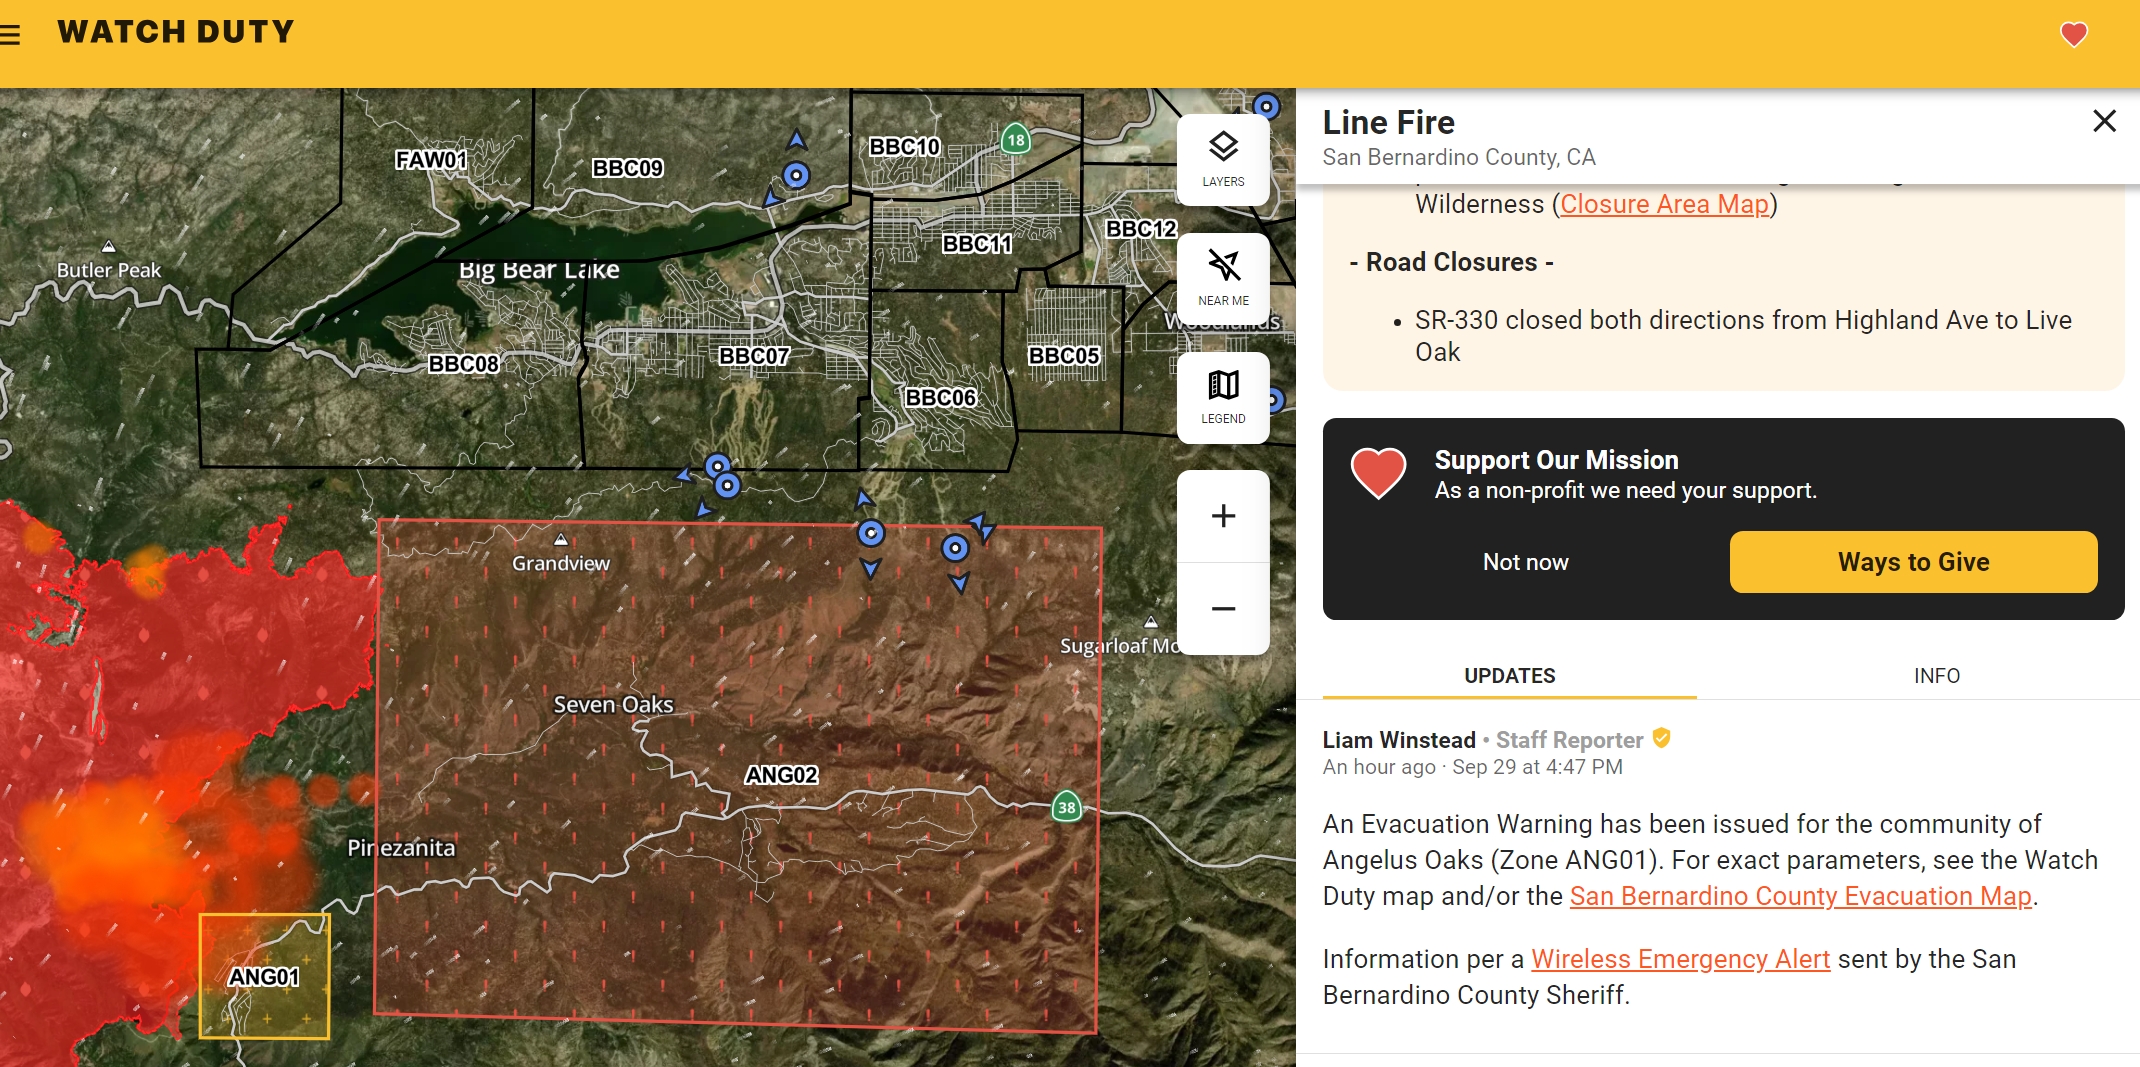
Task: Dismiss support prompt with Not now
Action: (1525, 562)
